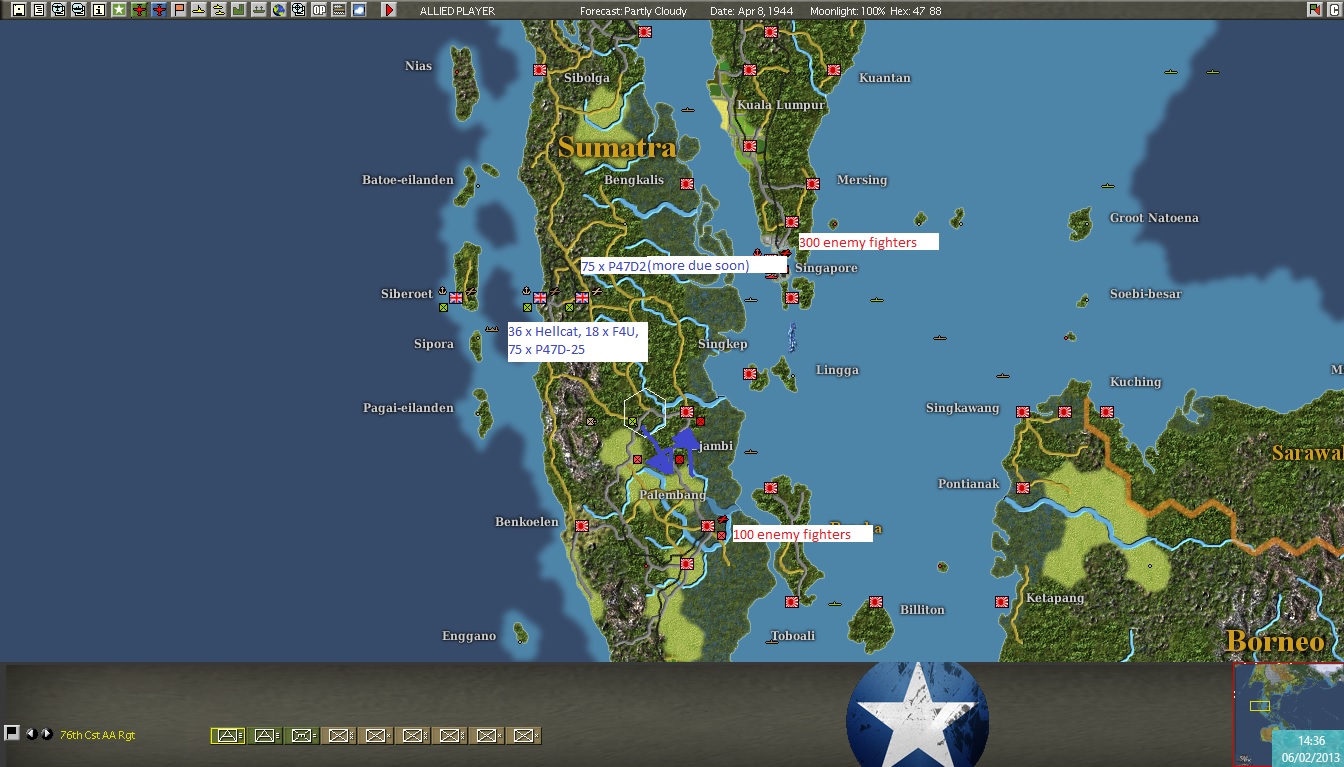Select the Japanese base marker beside Pontianak

[x=1023, y=488]
